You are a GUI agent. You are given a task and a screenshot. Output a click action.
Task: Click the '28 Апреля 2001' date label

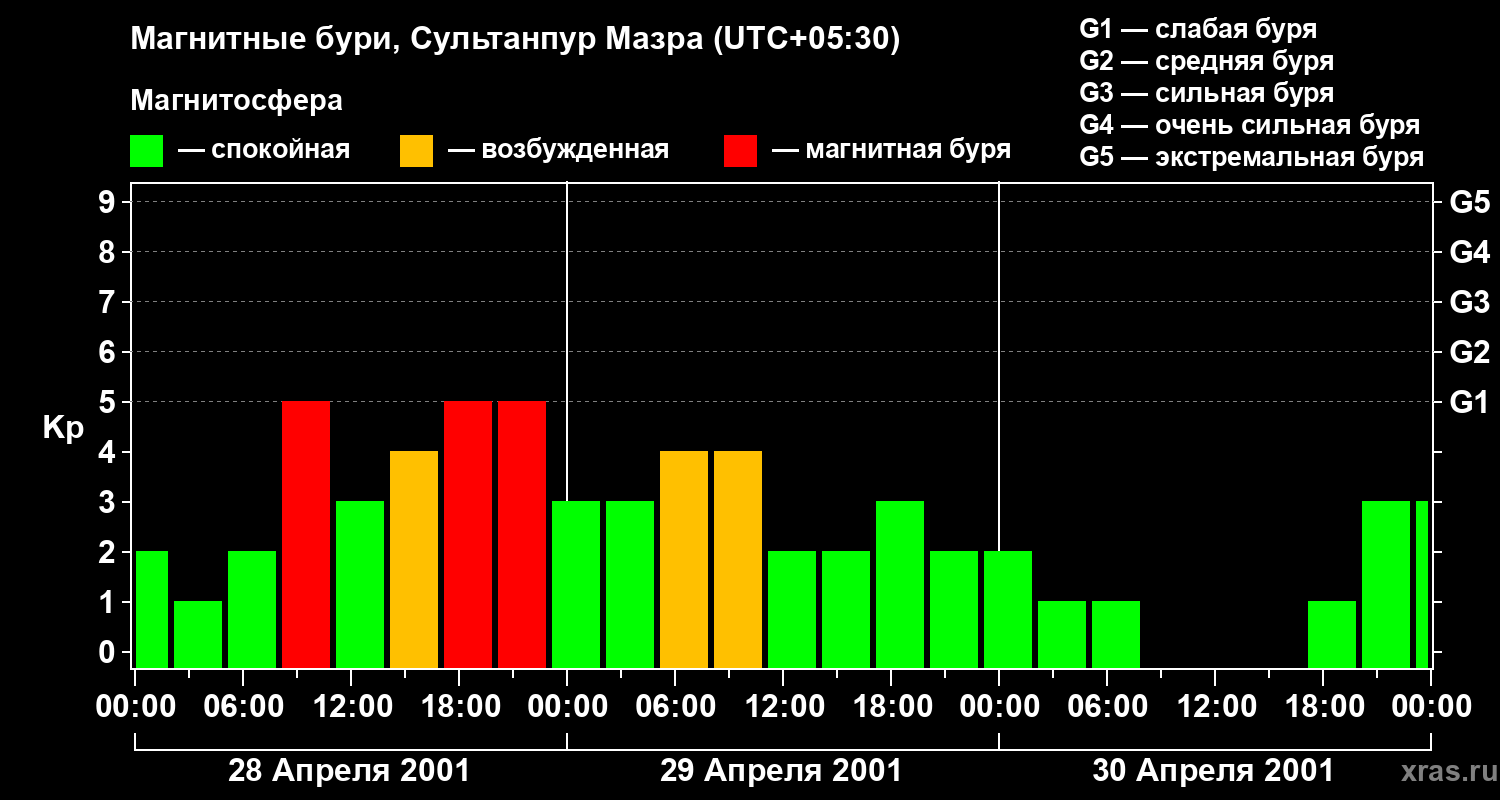pyautogui.click(x=349, y=771)
